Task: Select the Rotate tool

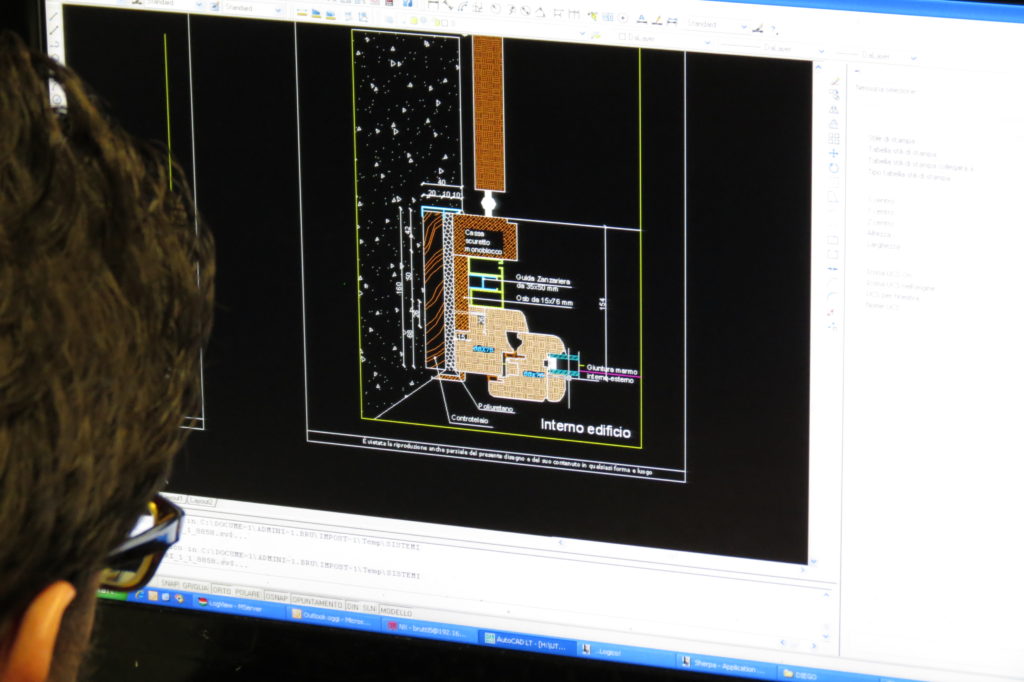Action: tap(834, 168)
